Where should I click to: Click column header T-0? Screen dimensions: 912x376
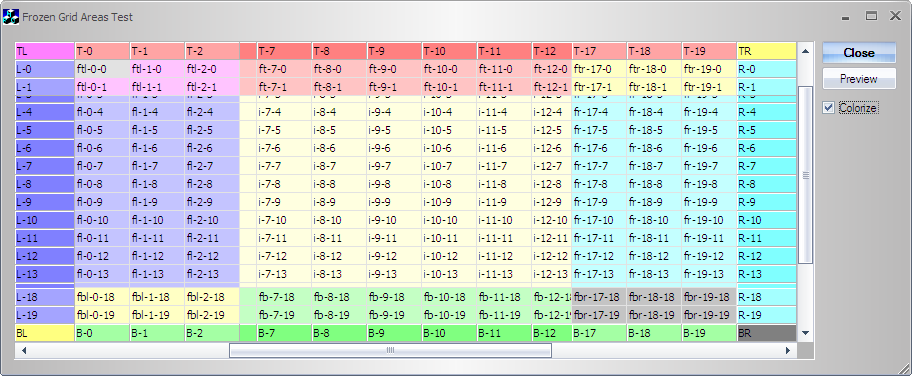click(x=102, y=51)
